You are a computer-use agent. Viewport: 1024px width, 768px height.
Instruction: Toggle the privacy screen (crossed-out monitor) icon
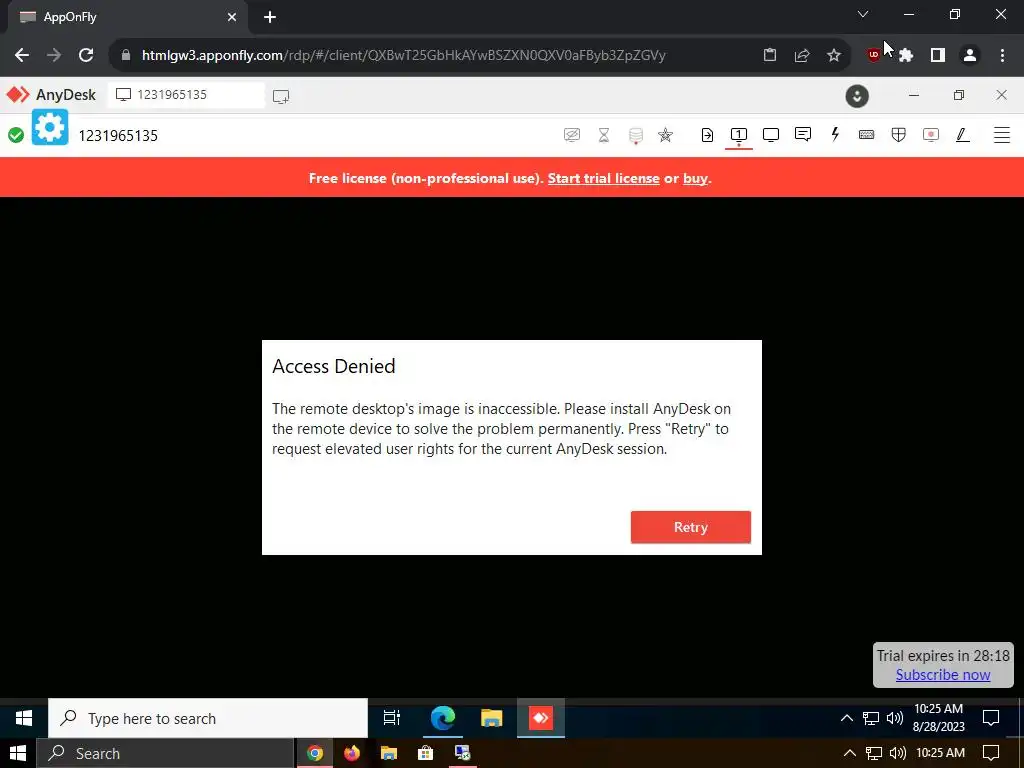[571, 135]
